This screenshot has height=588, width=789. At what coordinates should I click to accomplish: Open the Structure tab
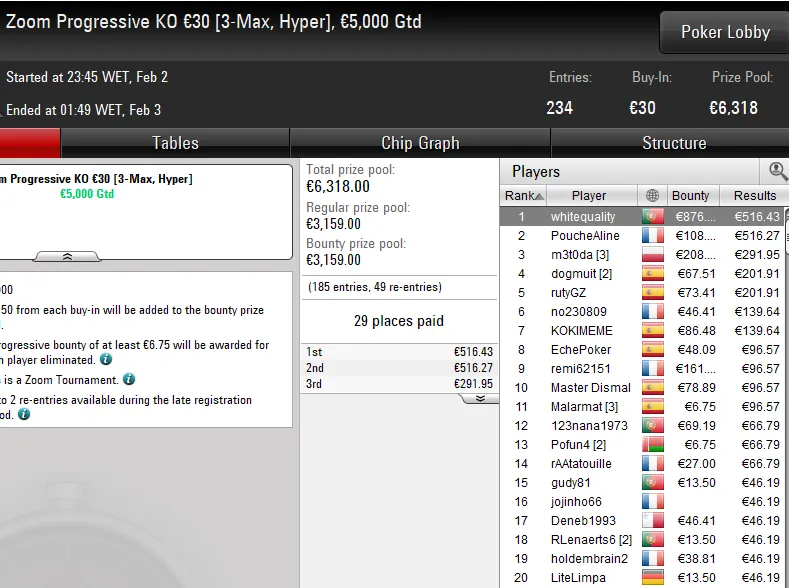tap(674, 143)
